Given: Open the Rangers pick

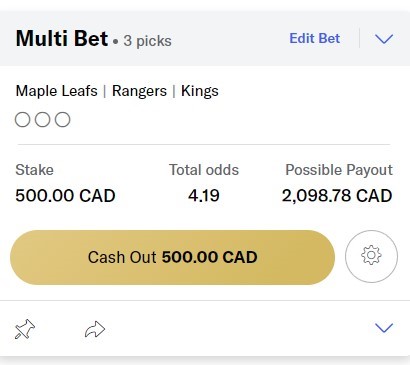Looking at the screenshot, I should pyautogui.click(x=139, y=91).
